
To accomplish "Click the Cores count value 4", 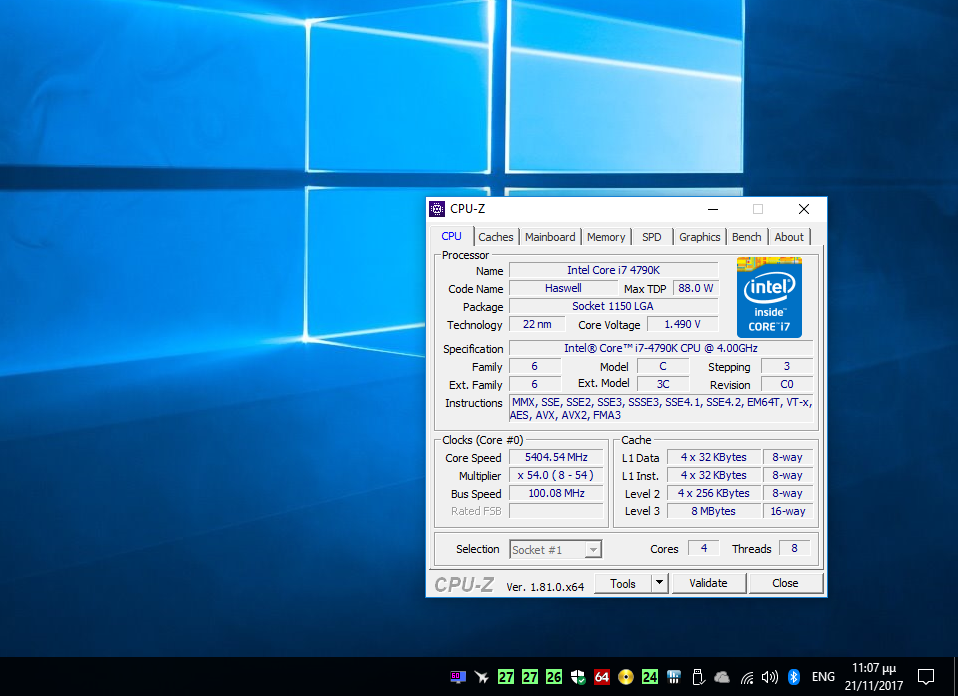I will coord(704,548).
